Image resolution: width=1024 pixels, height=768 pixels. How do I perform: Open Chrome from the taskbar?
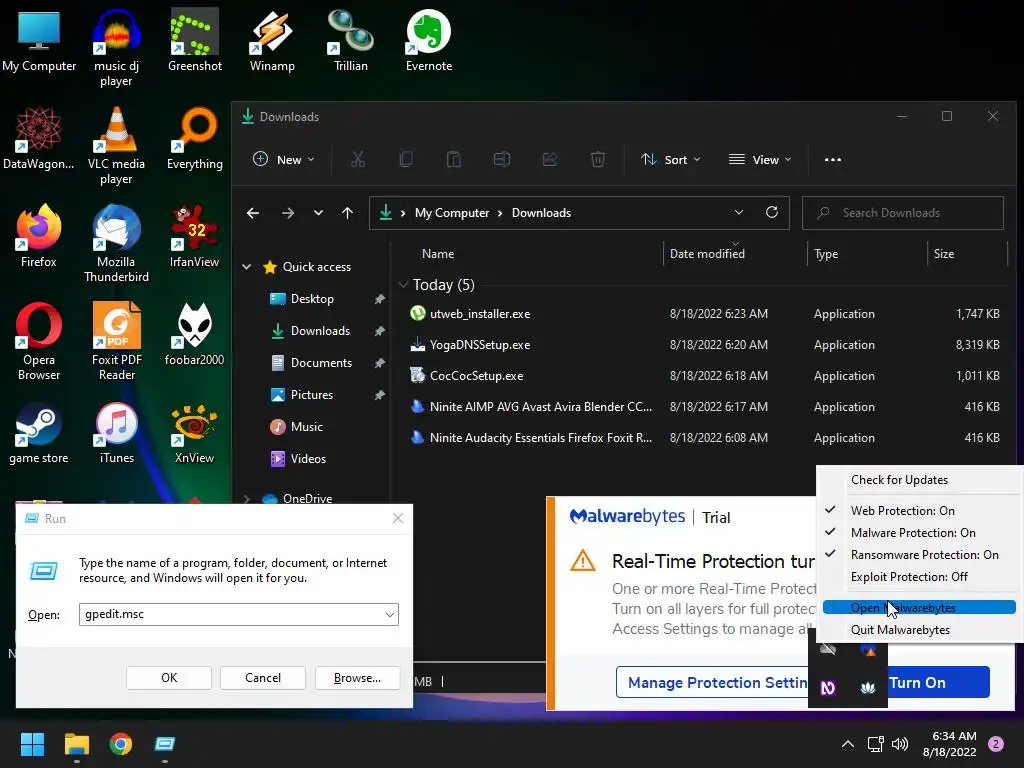tap(121, 744)
